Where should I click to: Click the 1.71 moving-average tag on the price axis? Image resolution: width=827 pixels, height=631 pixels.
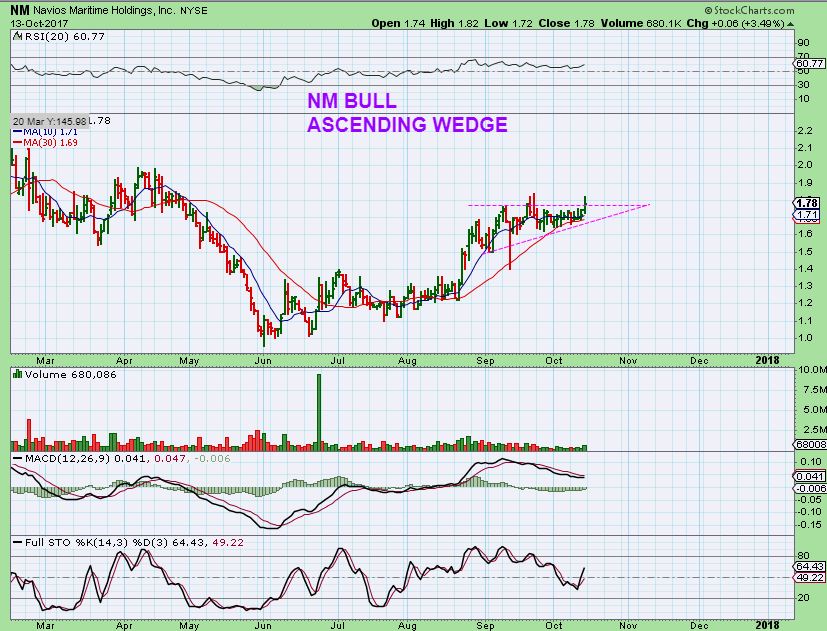[x=808, y=215]
